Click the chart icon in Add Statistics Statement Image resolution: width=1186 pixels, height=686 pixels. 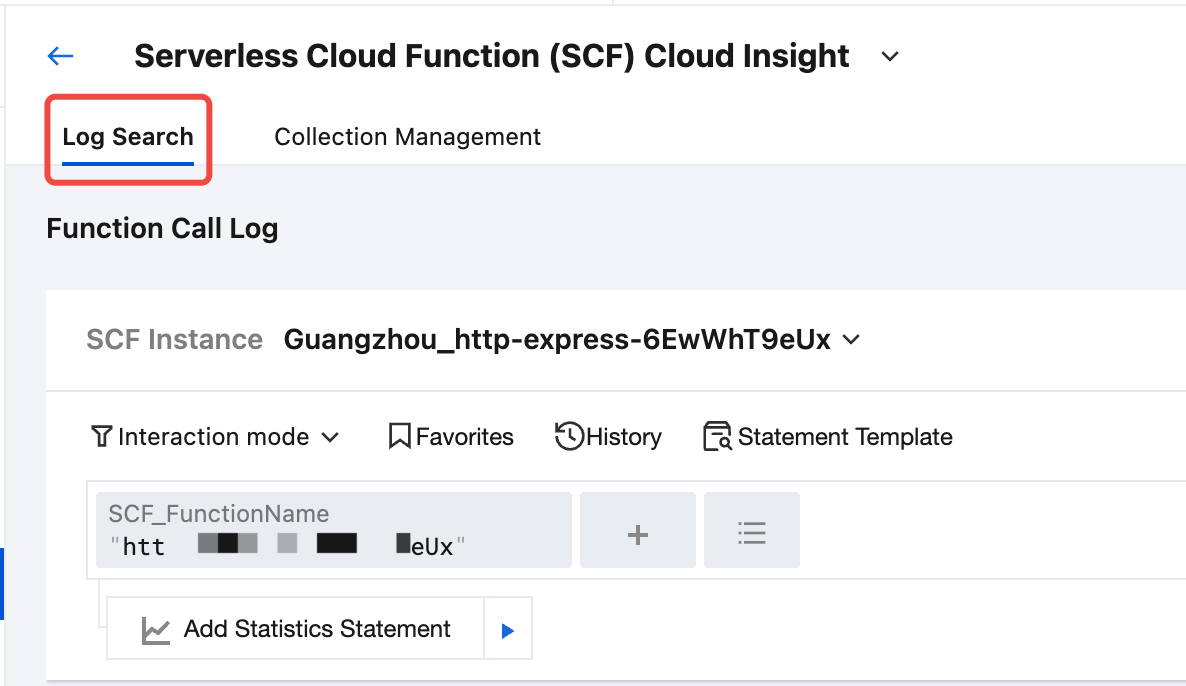(x=156, y=630)
